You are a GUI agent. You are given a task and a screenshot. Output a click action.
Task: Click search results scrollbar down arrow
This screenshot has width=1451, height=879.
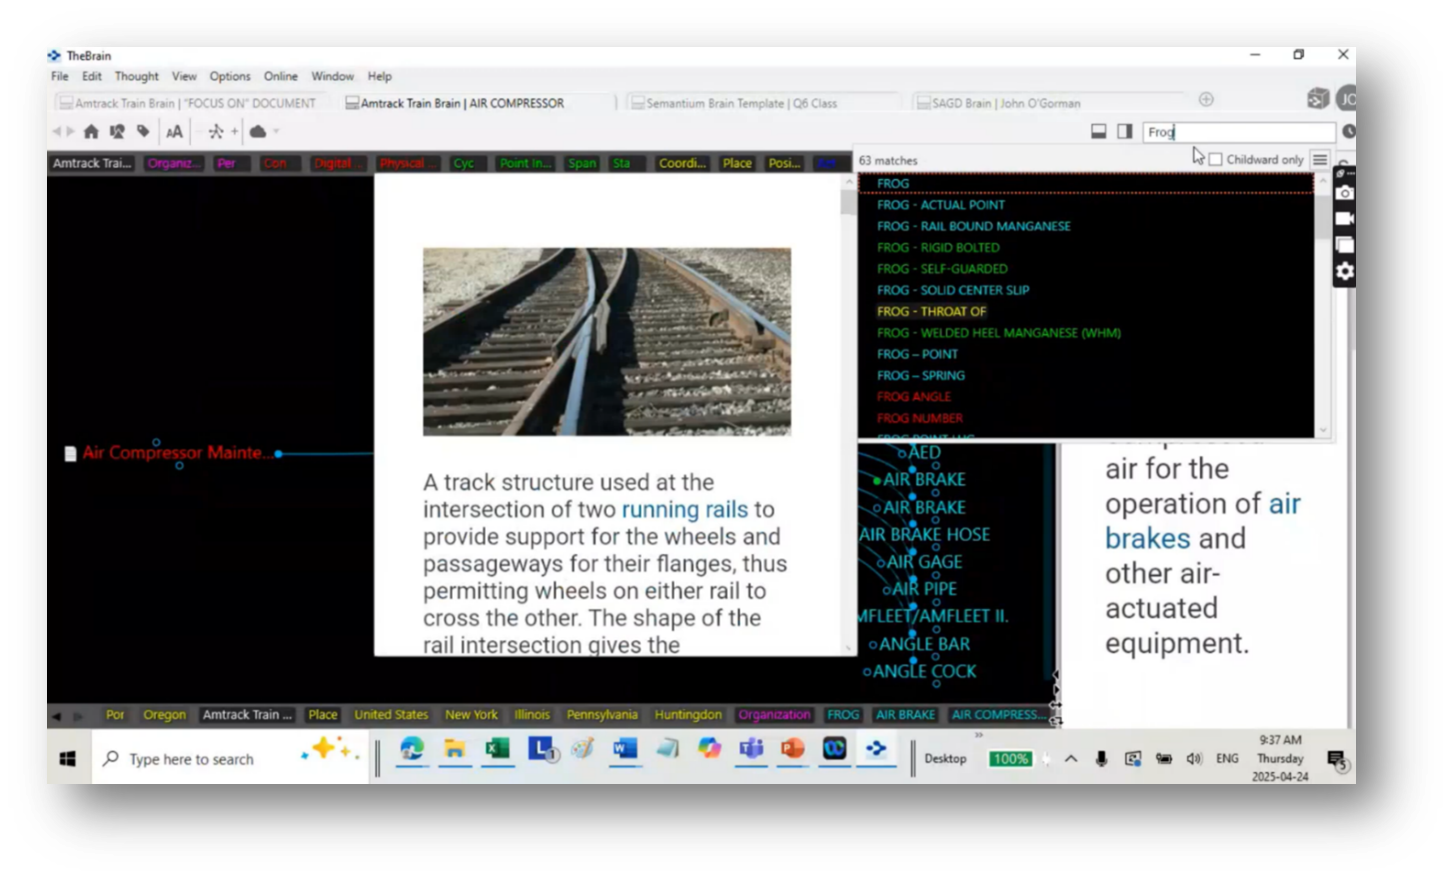coord(1323,430)
